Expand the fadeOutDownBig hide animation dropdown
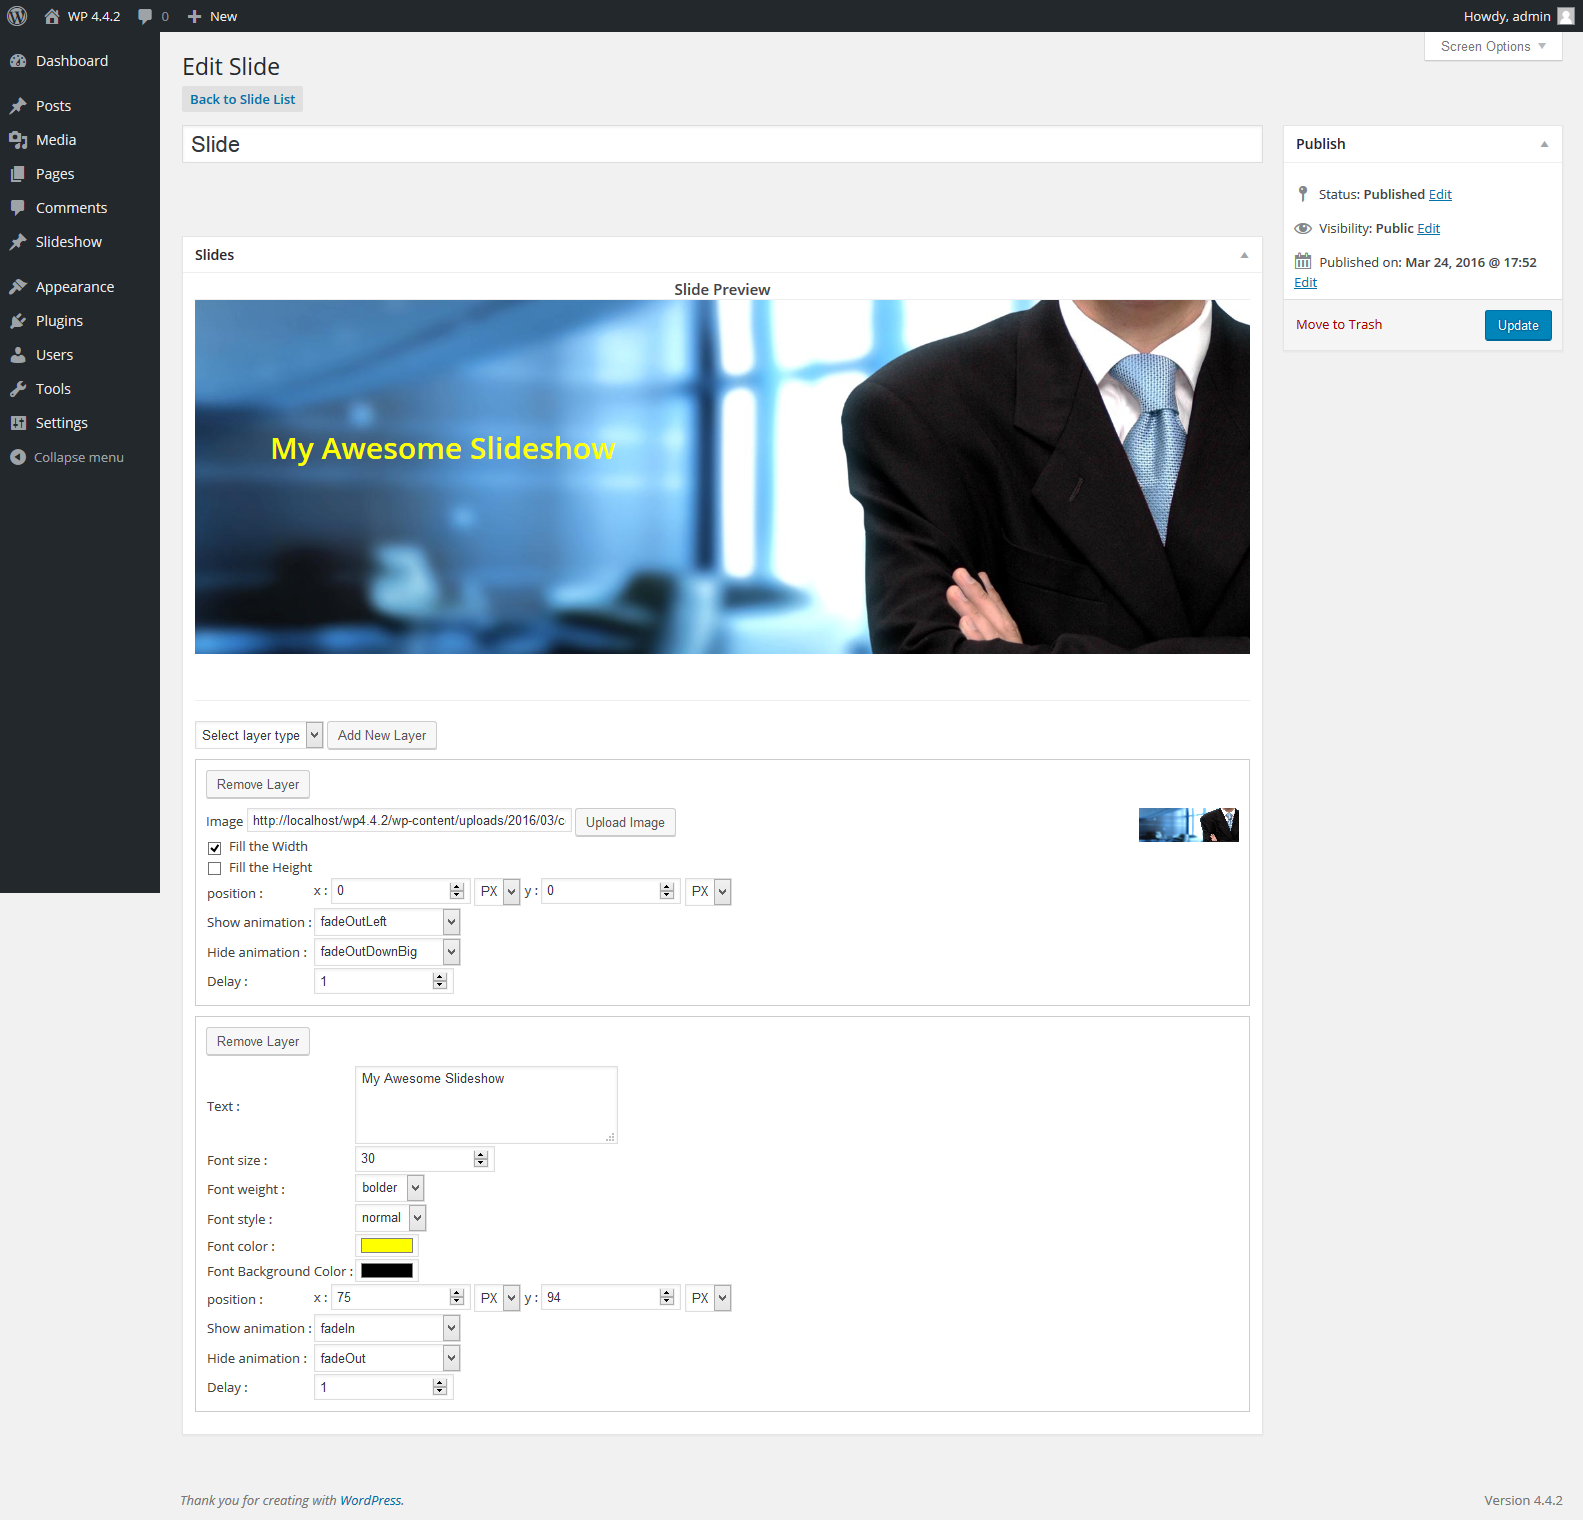1583x1520 pixels. click(x=387, y=952)
